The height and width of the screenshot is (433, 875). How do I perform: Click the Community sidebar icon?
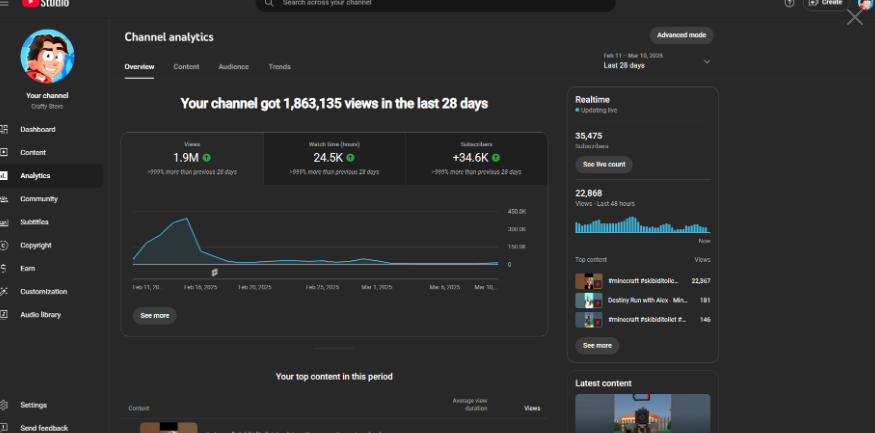tap(4, 199)
